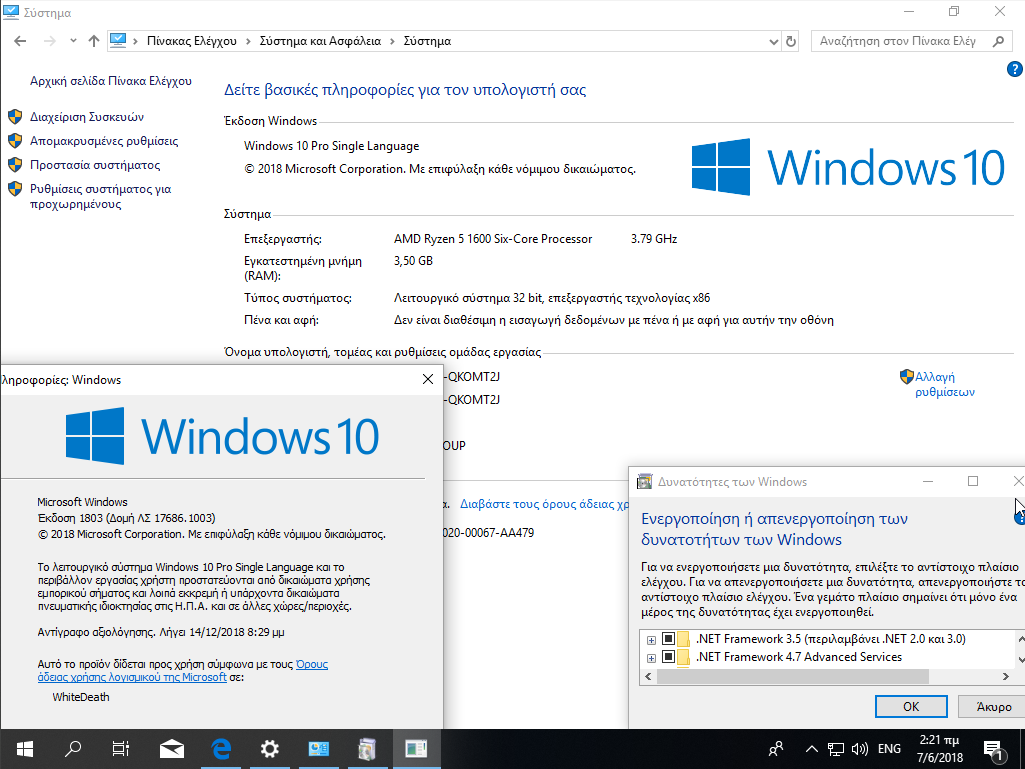Open the Action Center notifications icon
1025x769 pixels.
click(x=994, y=749)
